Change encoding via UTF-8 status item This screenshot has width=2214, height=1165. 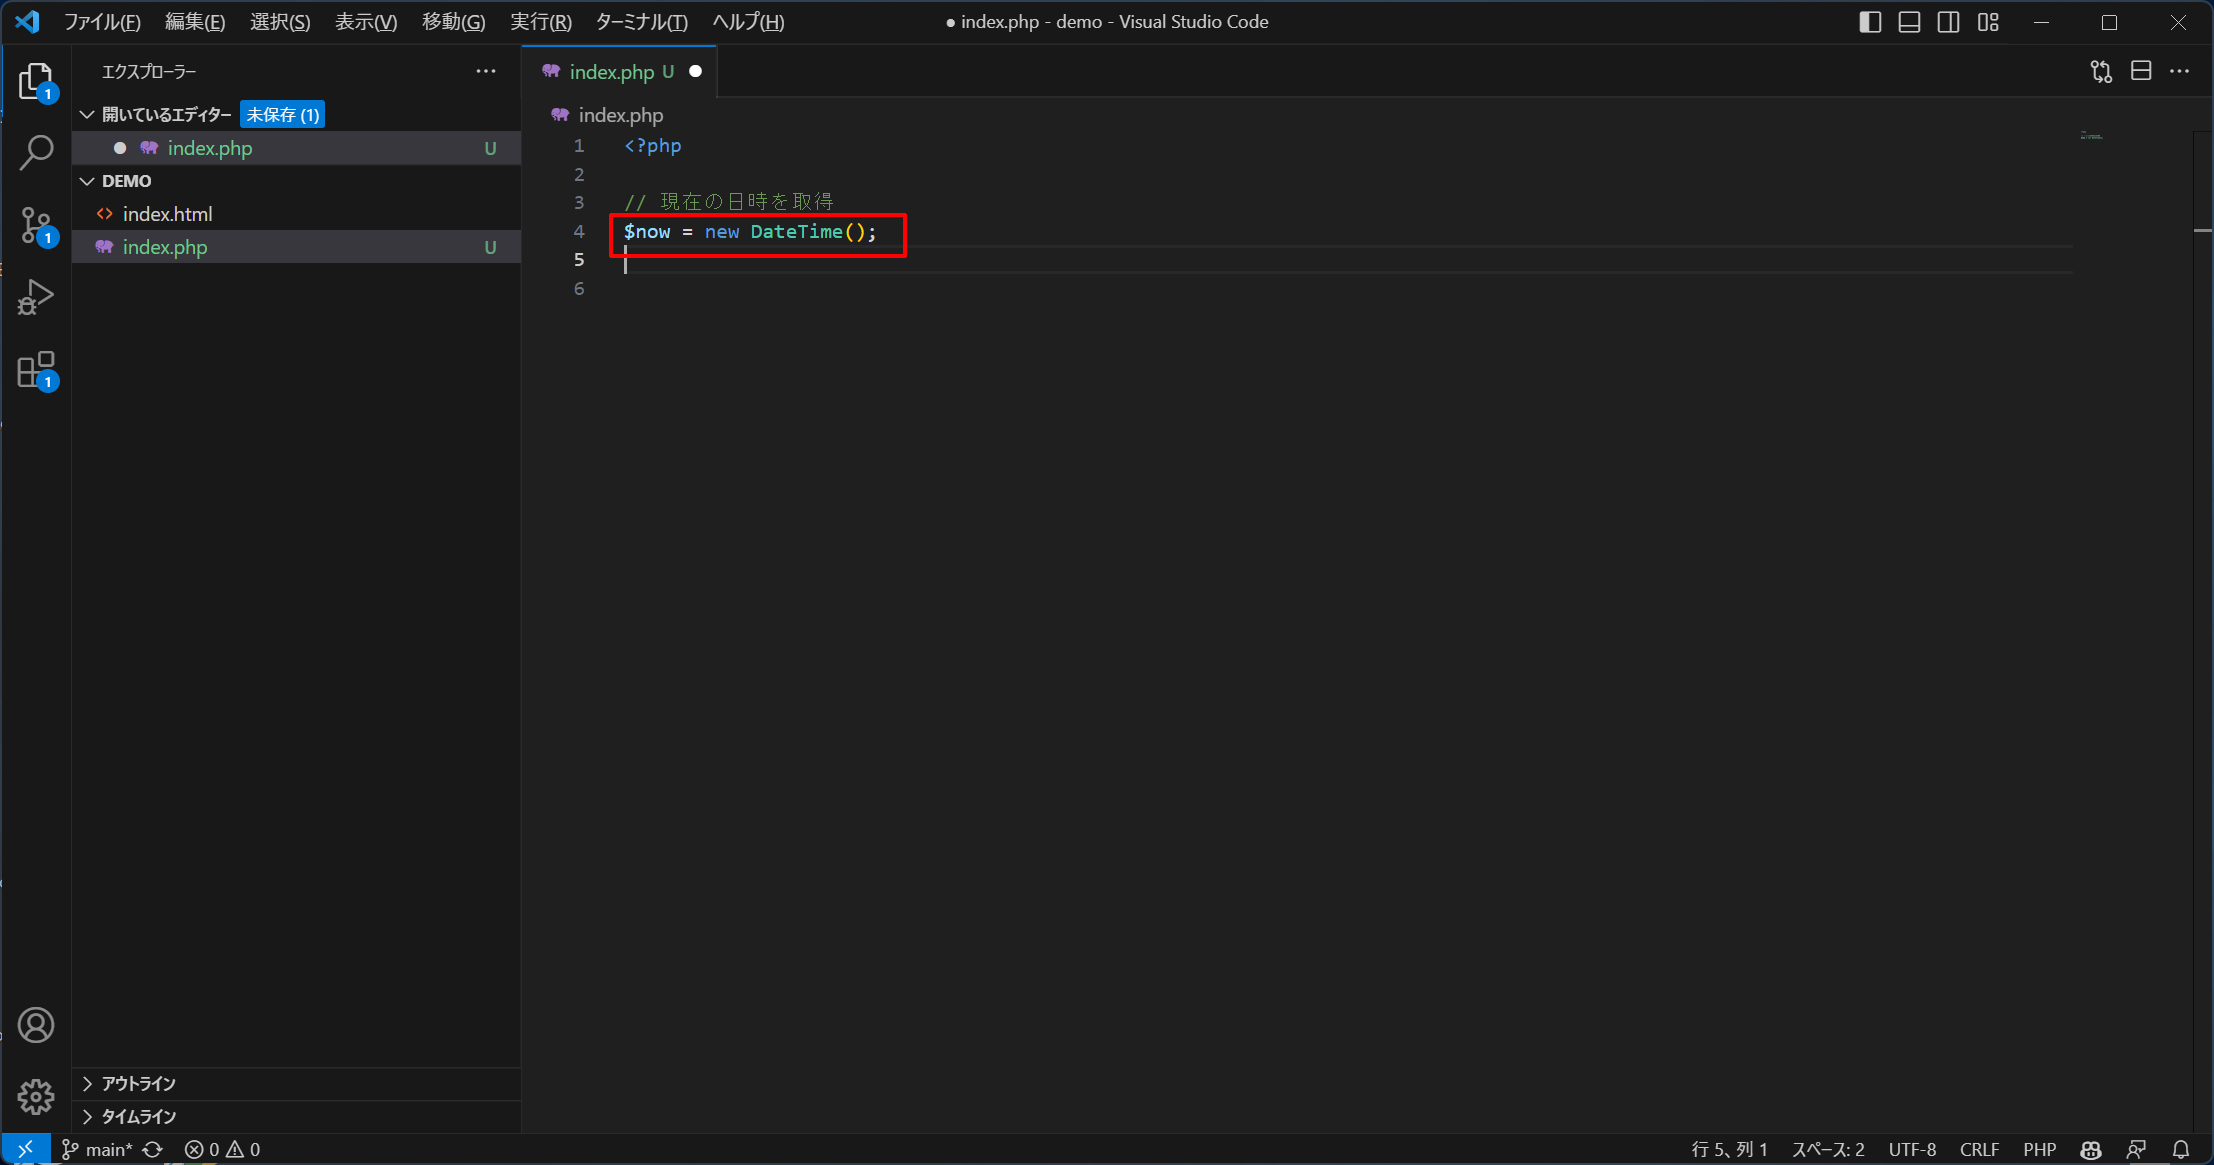pos(1912,1149)
